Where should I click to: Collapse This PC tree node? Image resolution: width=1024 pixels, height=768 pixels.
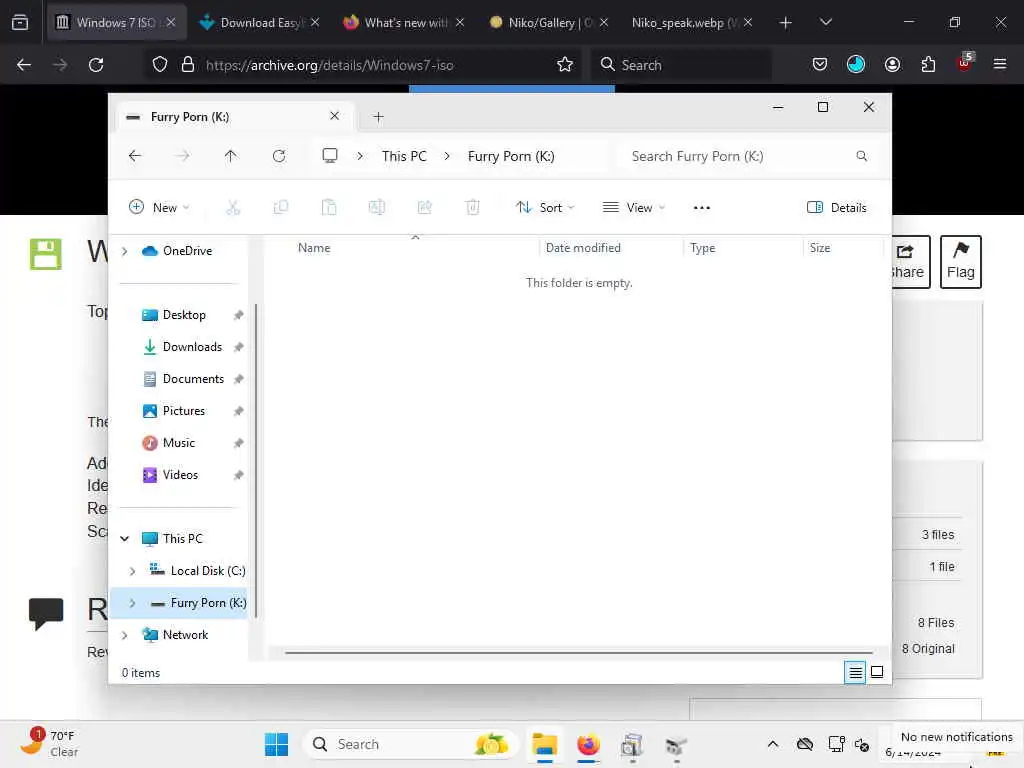point(124,539)
